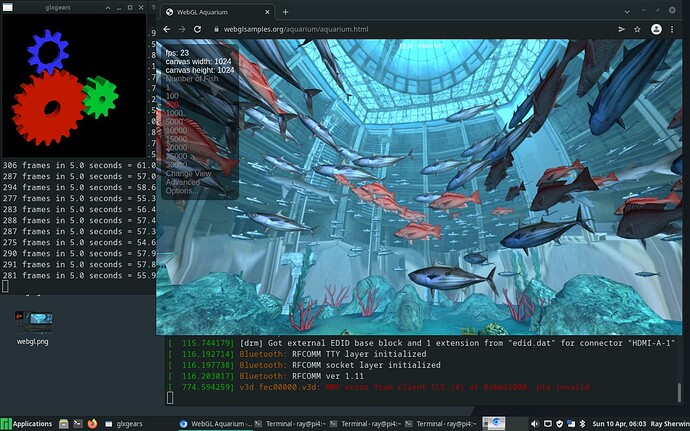Screen dimensions: 690x431
Task: Switch to the WebGL Aquarium taskbar entry
Action: (x=216, y=424)
